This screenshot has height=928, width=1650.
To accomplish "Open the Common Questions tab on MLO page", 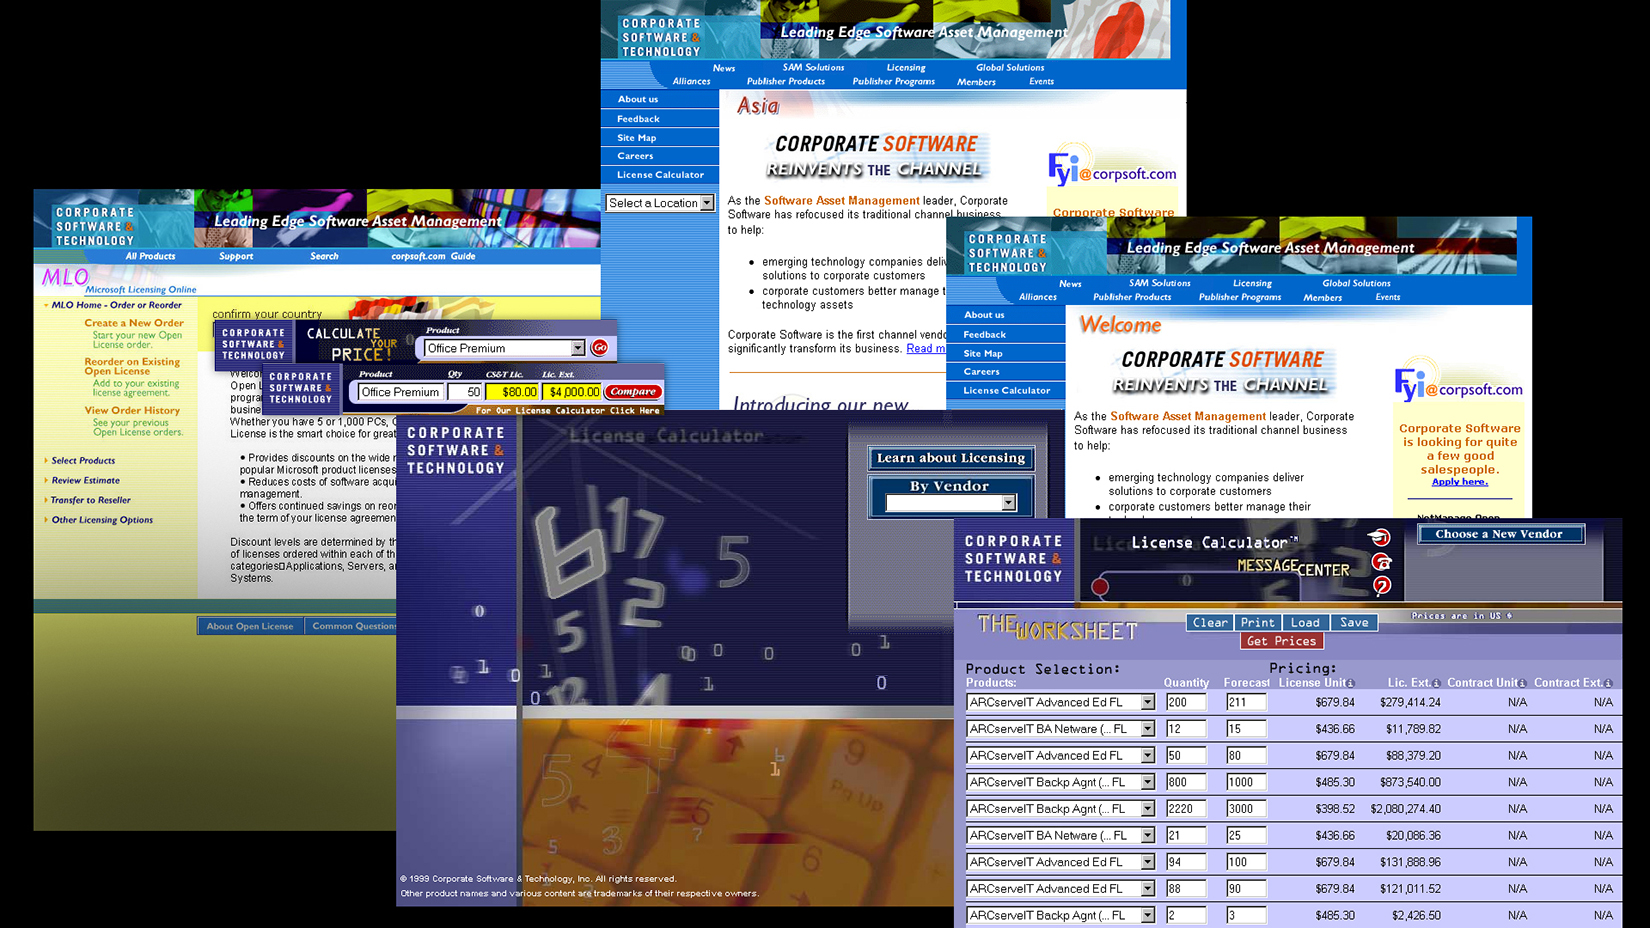I will click(x=351, y=626).
